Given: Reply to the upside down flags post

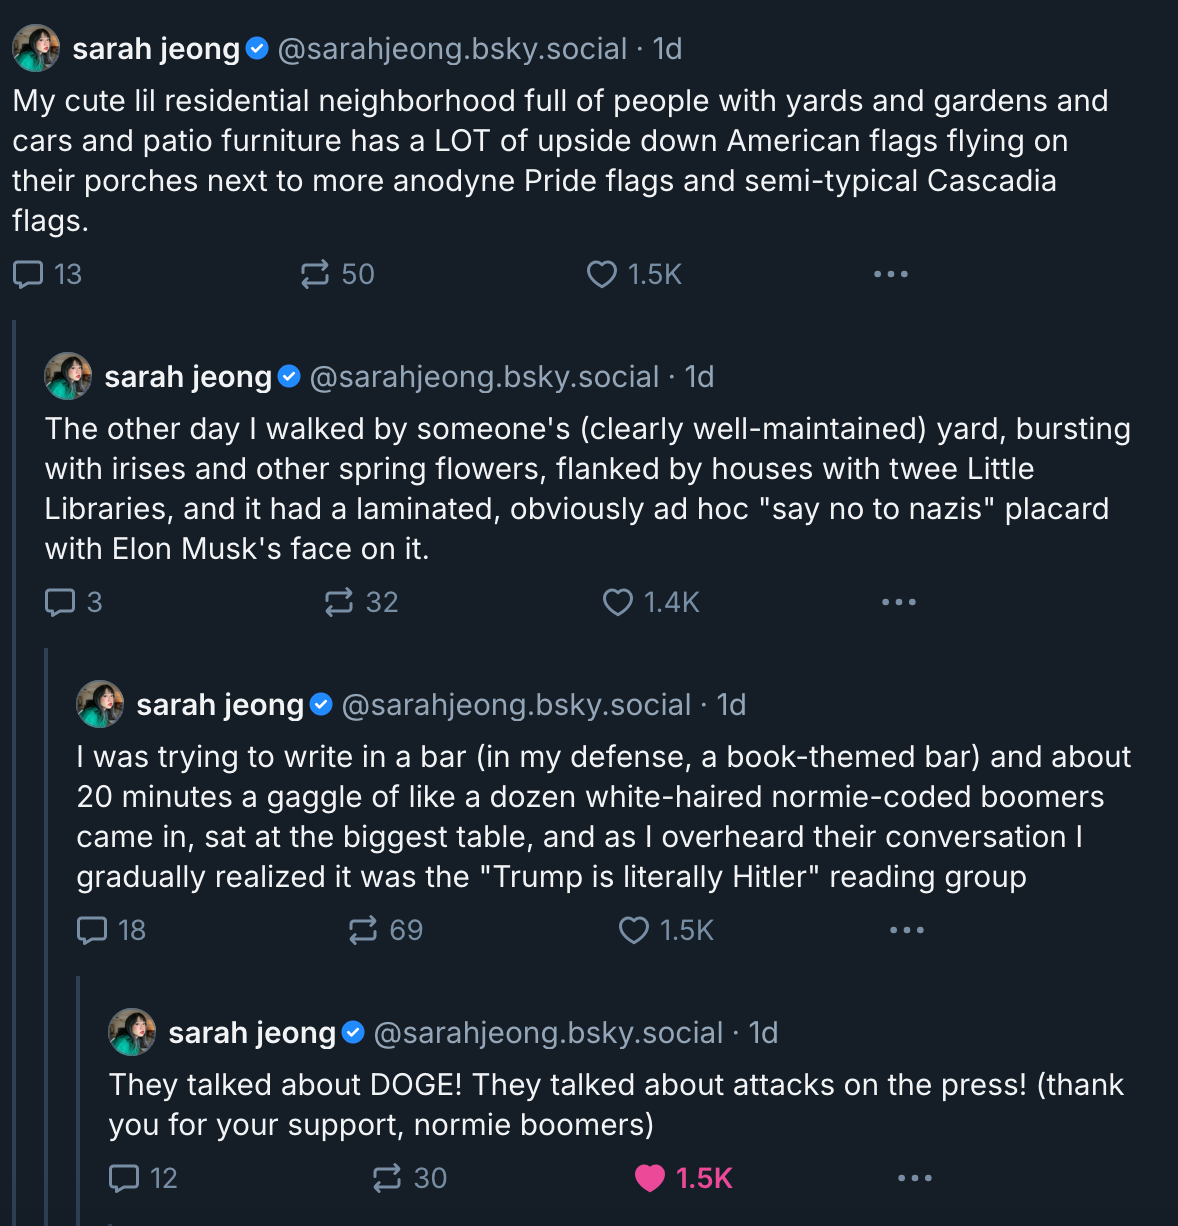Looking at the screenshot, I should (28, 274).
